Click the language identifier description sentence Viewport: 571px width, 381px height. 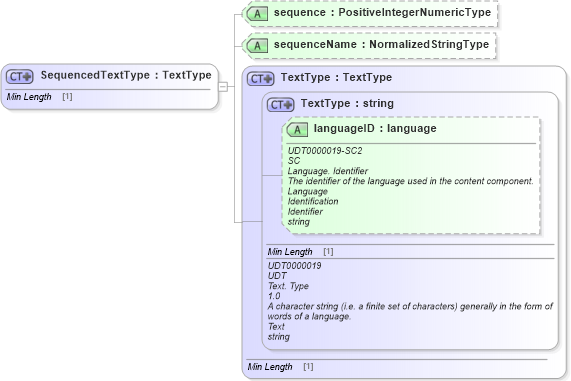[410, 181]
